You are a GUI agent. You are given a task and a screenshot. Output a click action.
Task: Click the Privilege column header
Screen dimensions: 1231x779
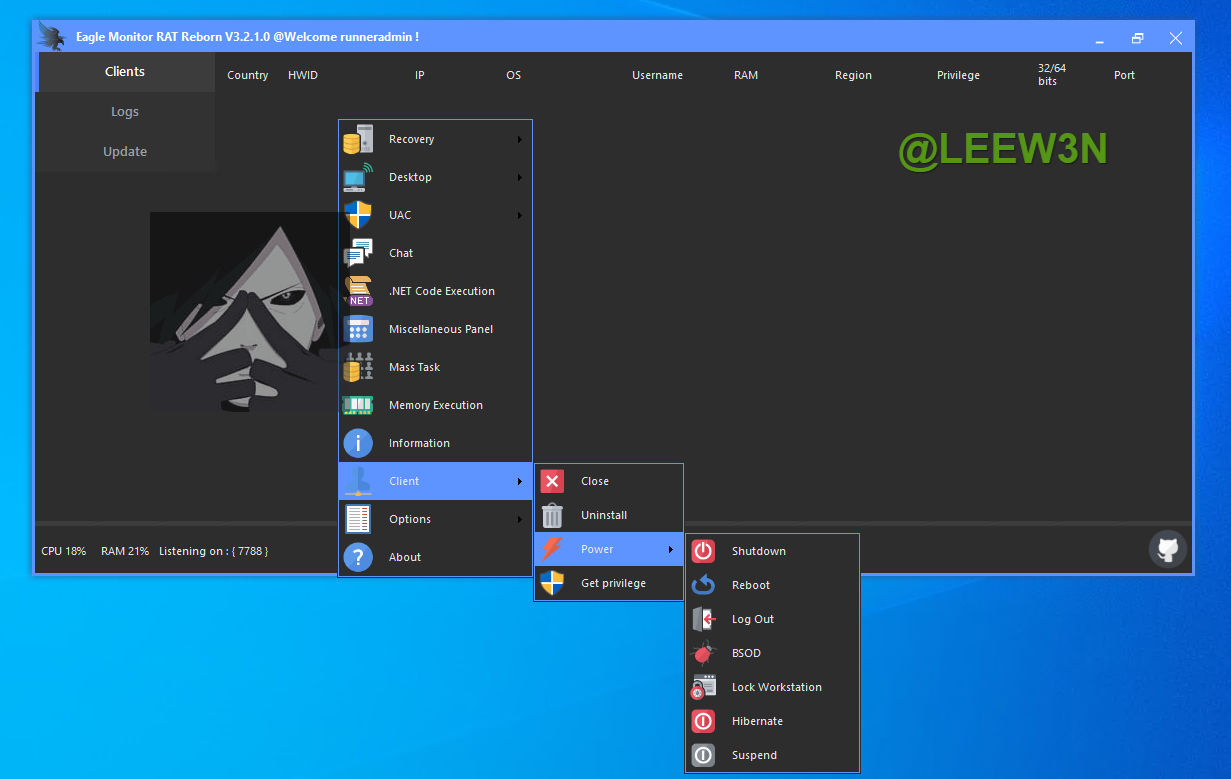point(958,75)
